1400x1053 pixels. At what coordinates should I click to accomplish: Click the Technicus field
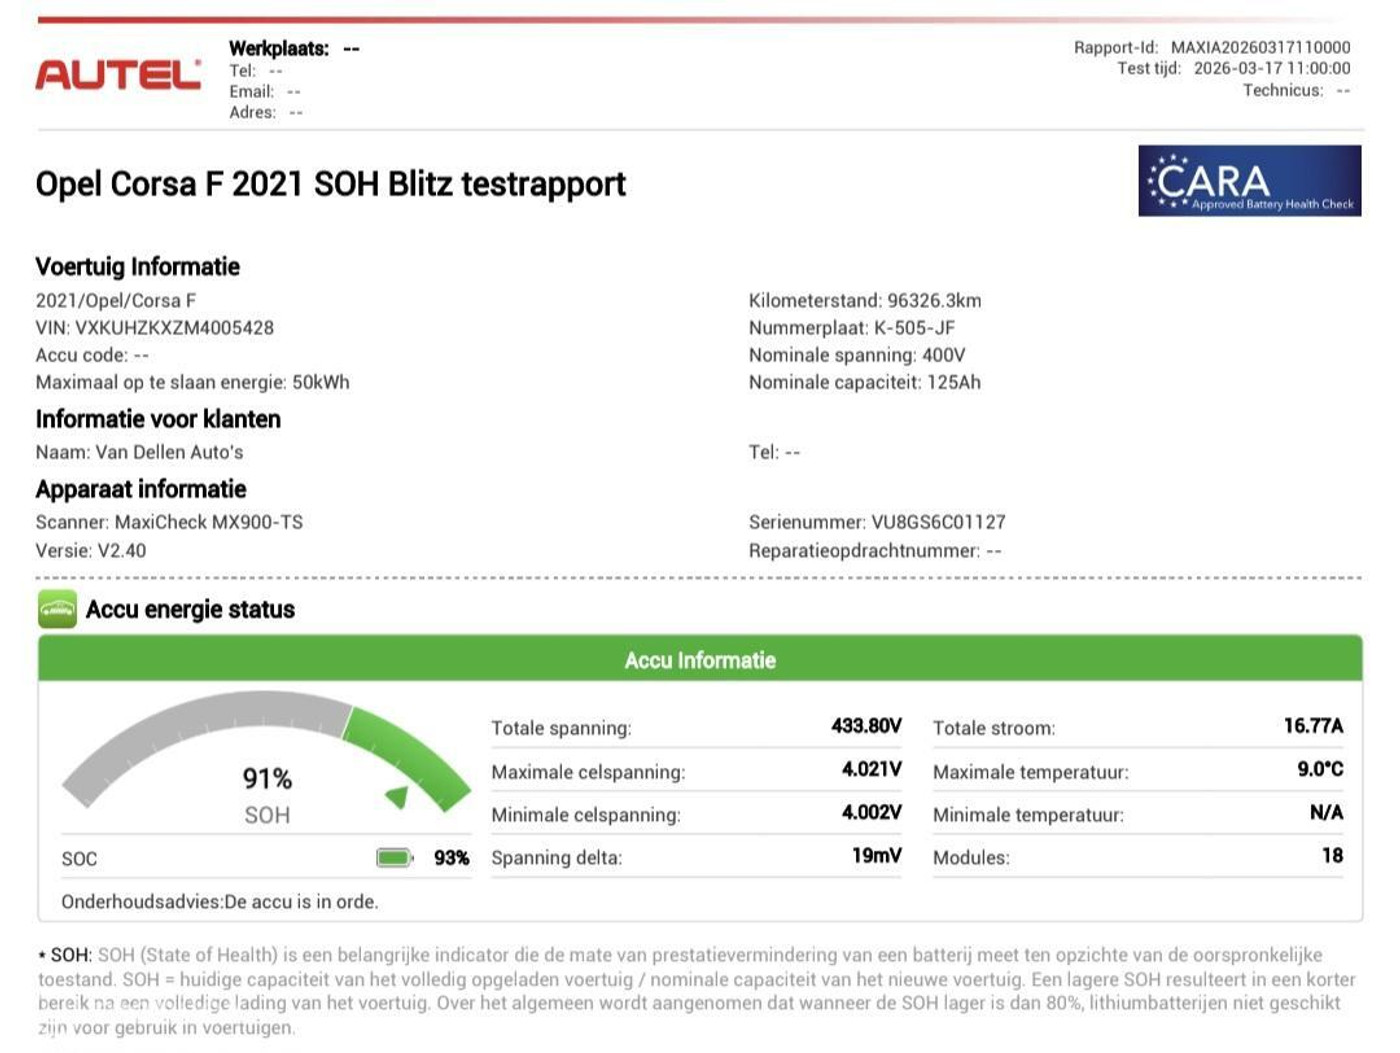(x=1296, y=91)
